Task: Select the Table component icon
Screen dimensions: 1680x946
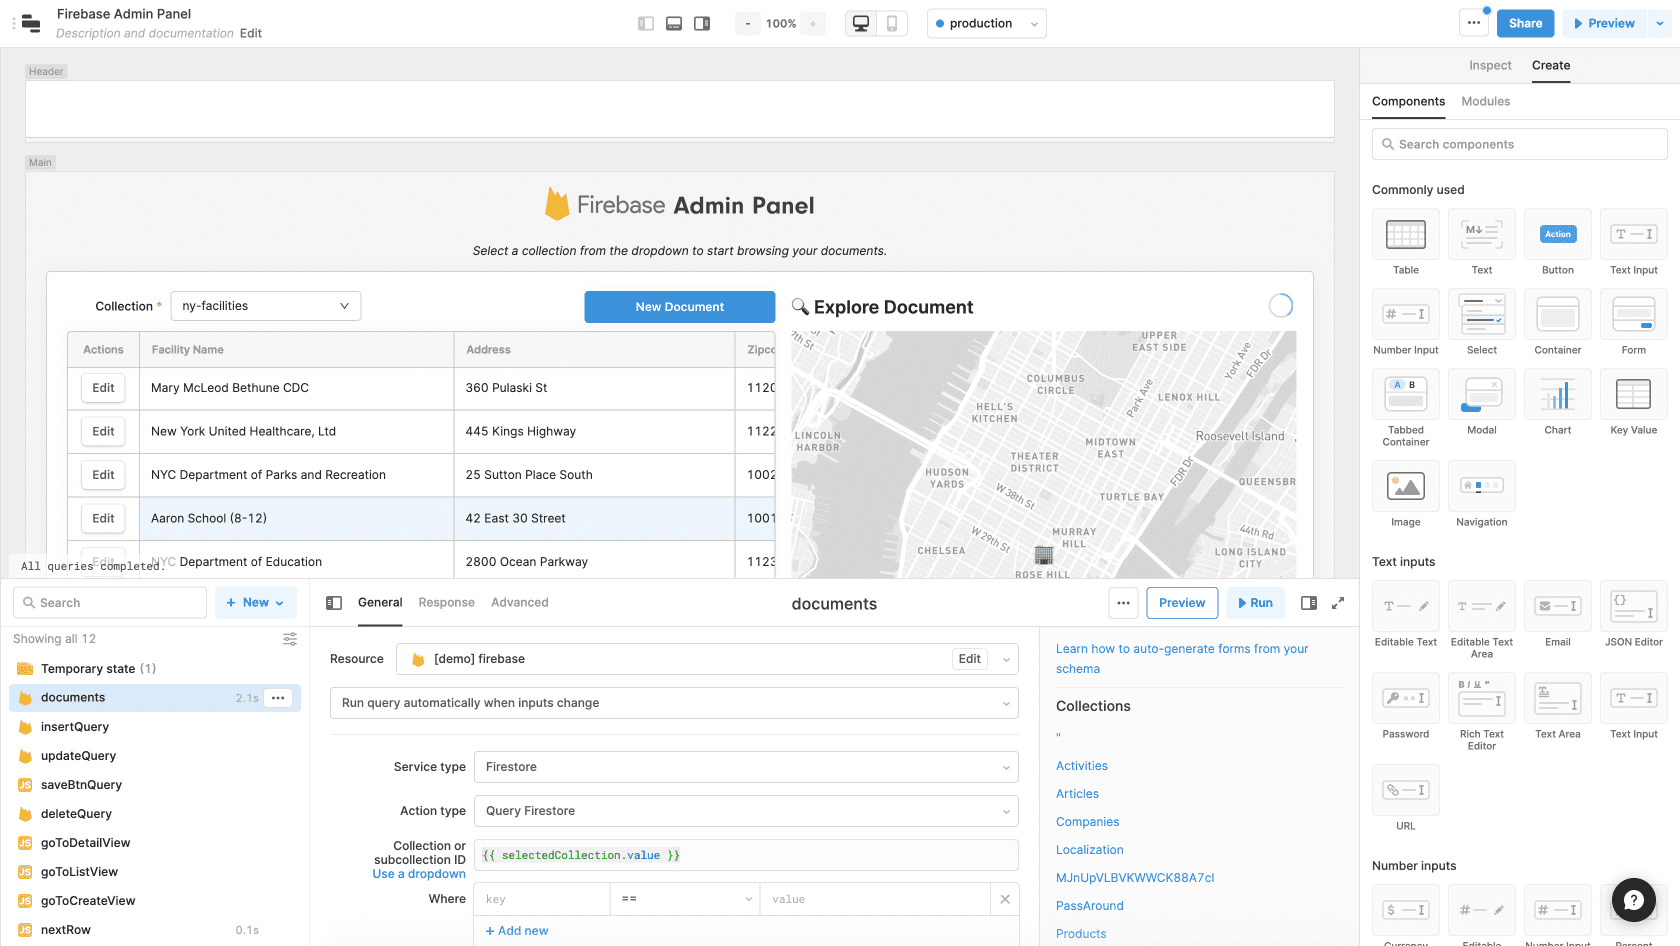Action: pyautogui.click(x=1405, y=235)
